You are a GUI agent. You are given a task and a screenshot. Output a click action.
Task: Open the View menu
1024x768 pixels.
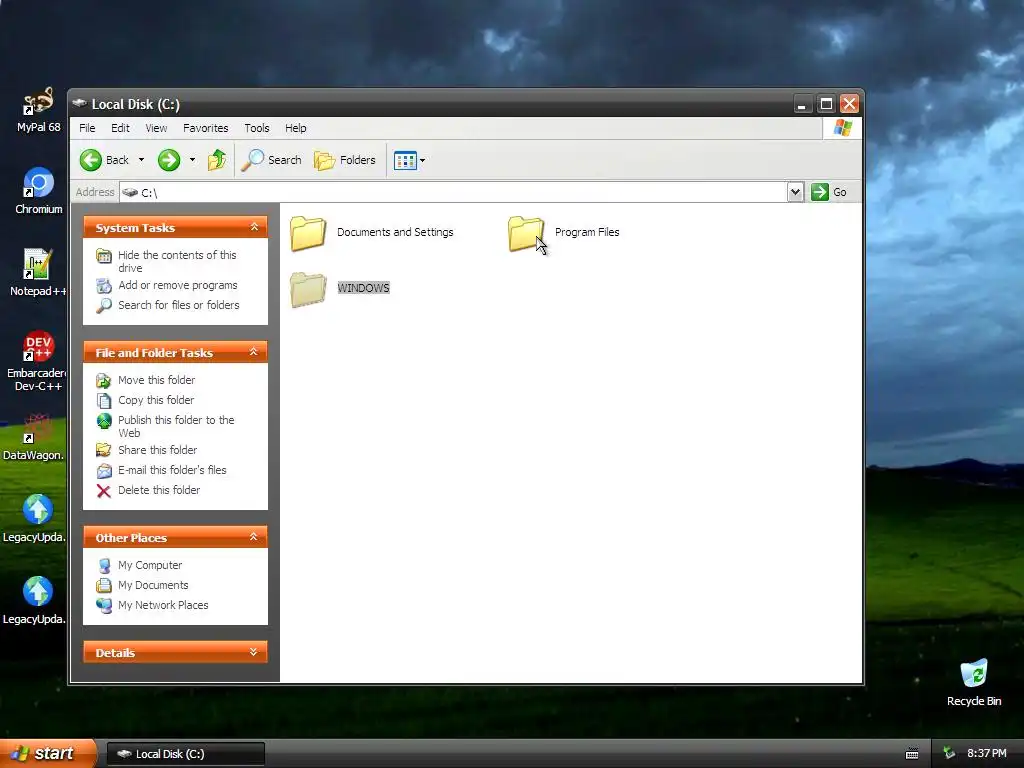156,128
